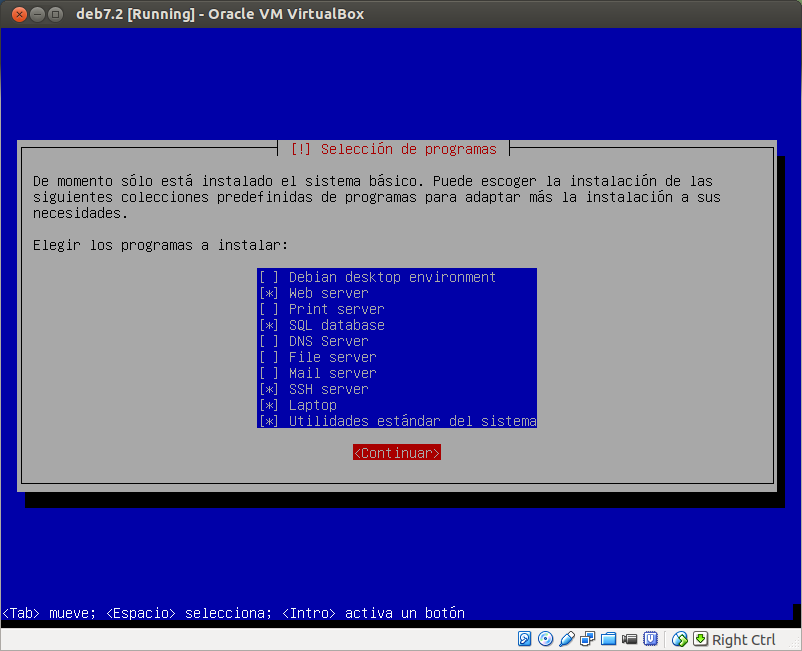Click the Right Ctrl host key indicator

point(744,638)
